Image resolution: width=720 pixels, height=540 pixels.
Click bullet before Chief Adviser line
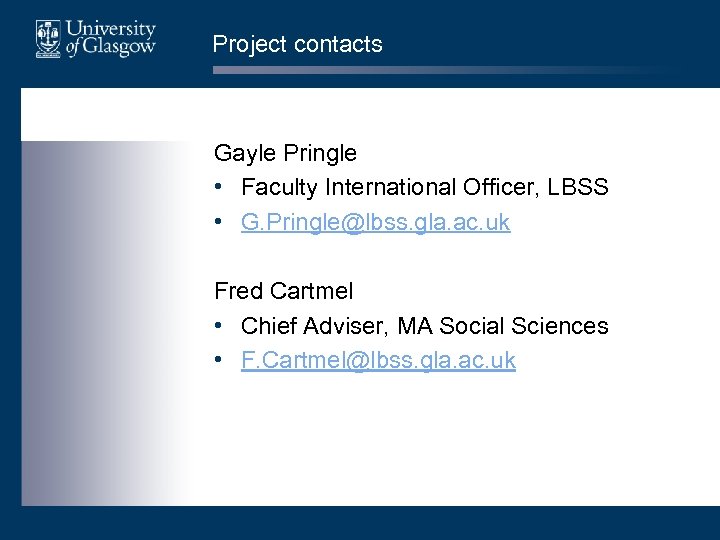(219, 326)
